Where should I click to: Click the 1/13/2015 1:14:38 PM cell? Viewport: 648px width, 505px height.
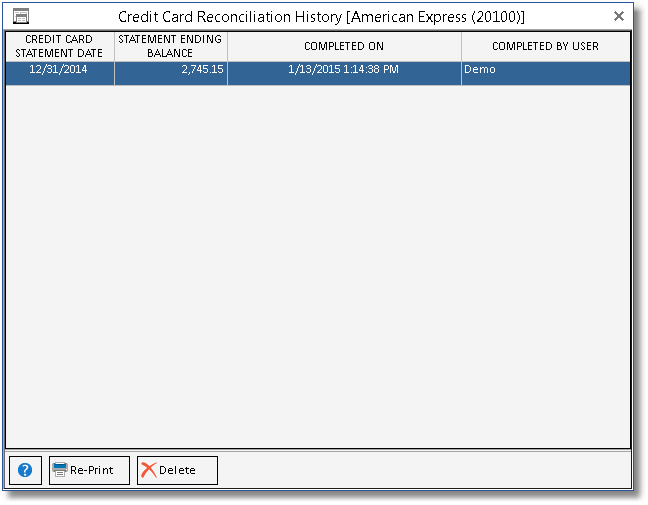click(344, 74)
